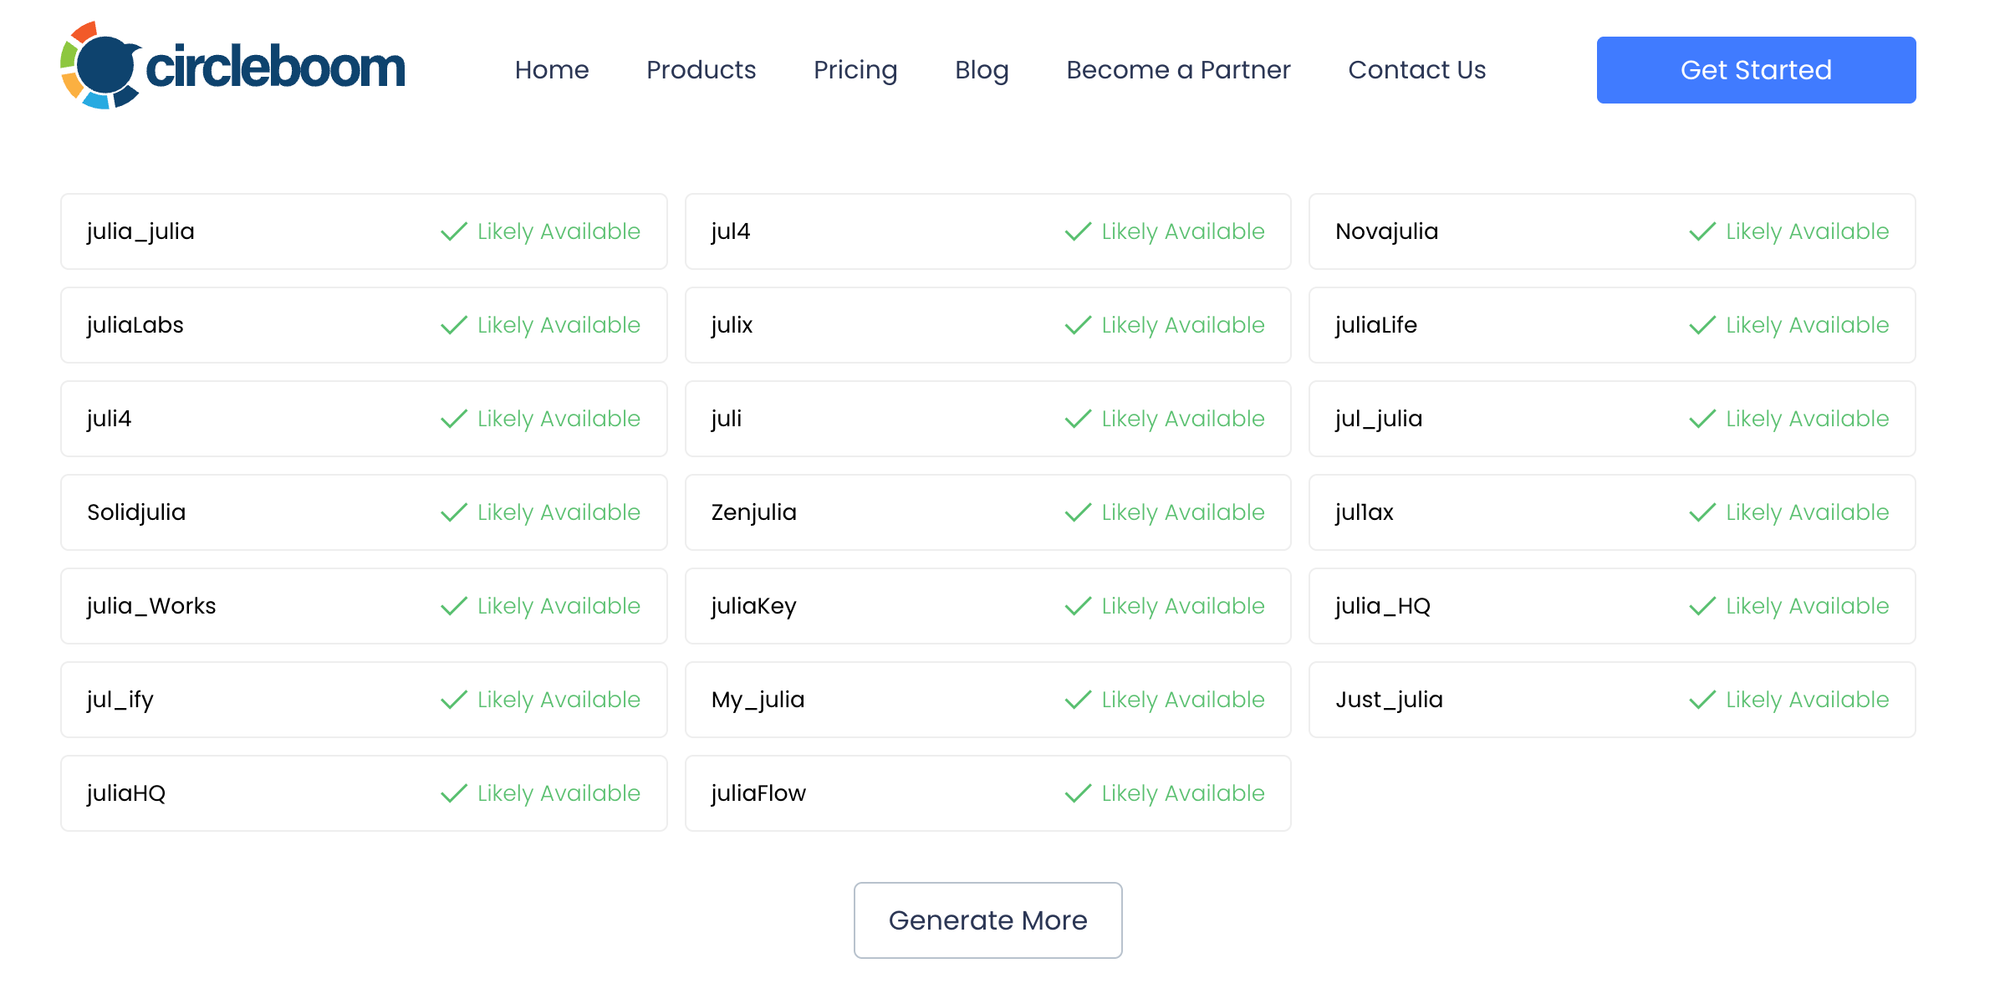Click the checkmark icon for Novajulia

pyautogui.click(x=1702, y=232)
